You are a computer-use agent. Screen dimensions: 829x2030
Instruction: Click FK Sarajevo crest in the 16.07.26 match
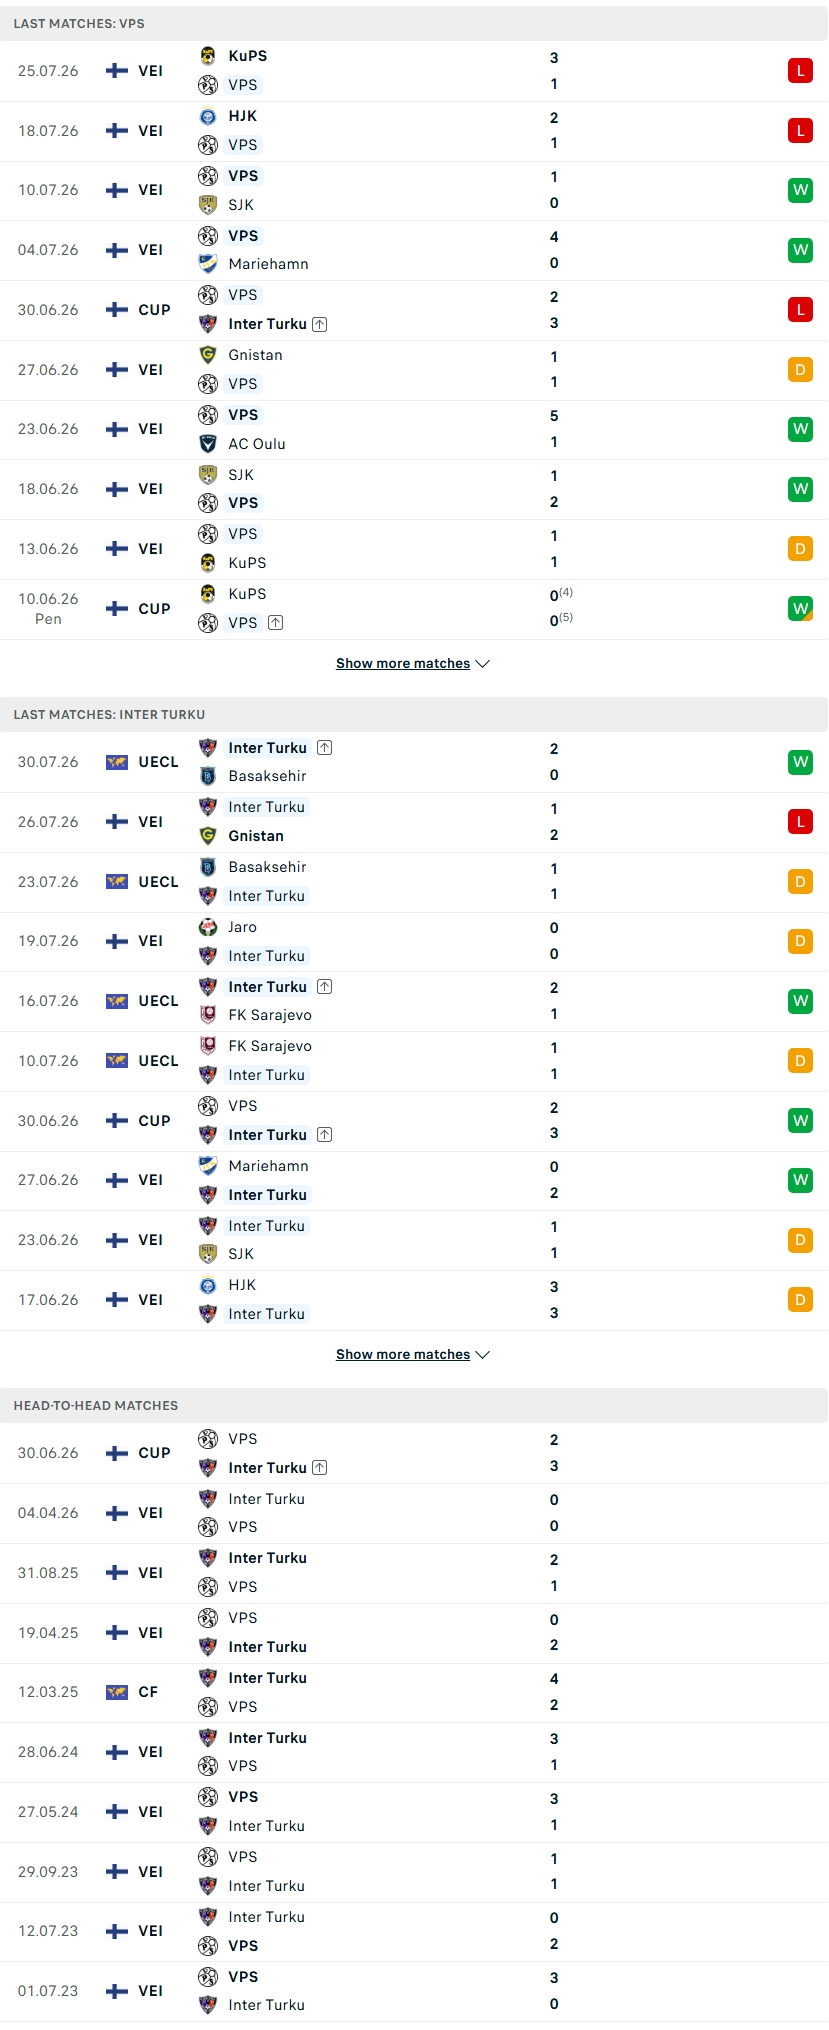click(x=208, y=1015)
